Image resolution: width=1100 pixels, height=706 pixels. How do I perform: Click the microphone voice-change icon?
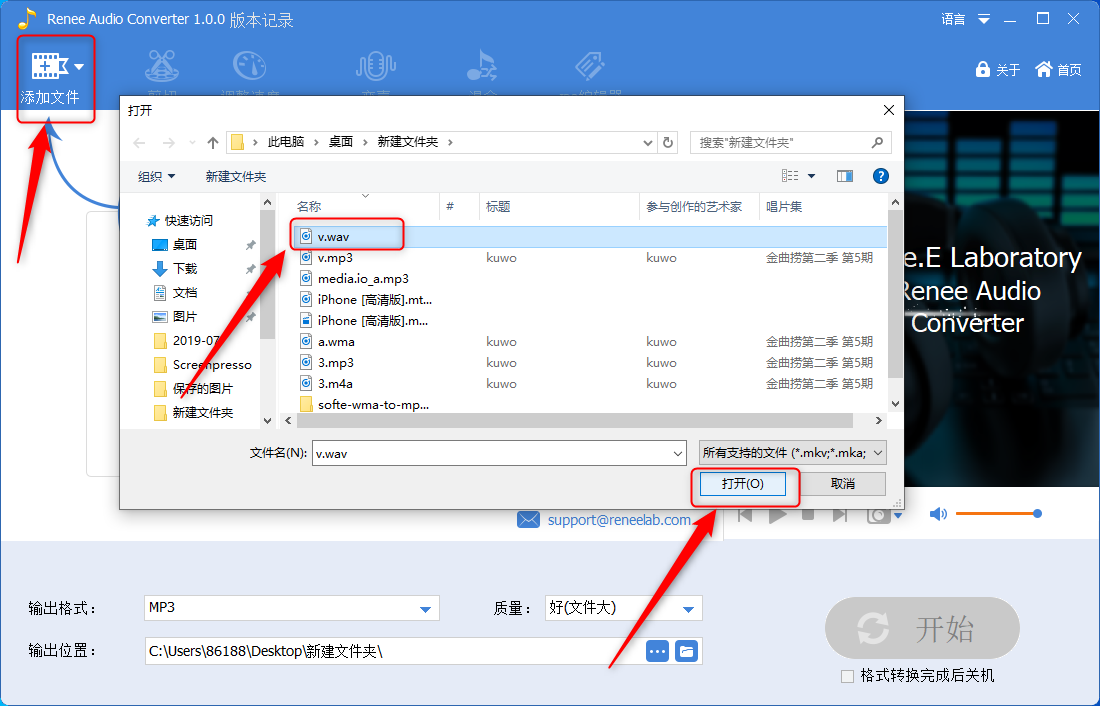pos(375,66)
